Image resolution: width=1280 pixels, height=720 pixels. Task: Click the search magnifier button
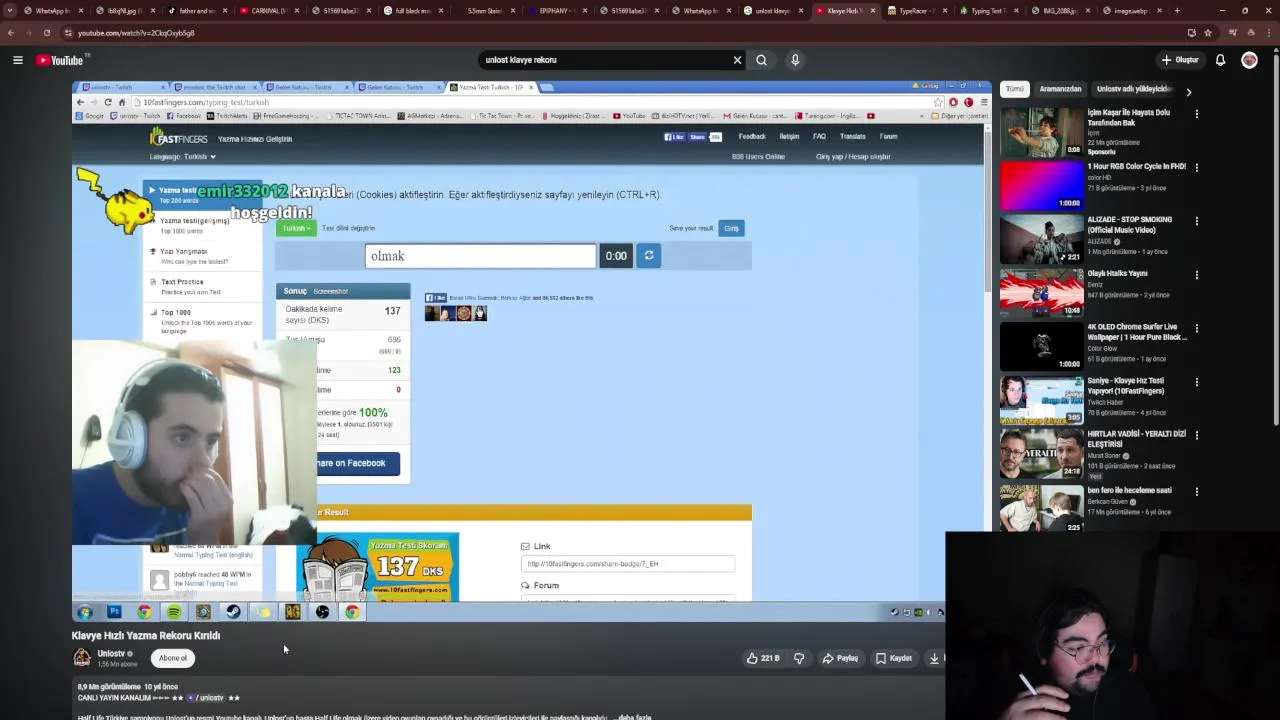(762, 60)
